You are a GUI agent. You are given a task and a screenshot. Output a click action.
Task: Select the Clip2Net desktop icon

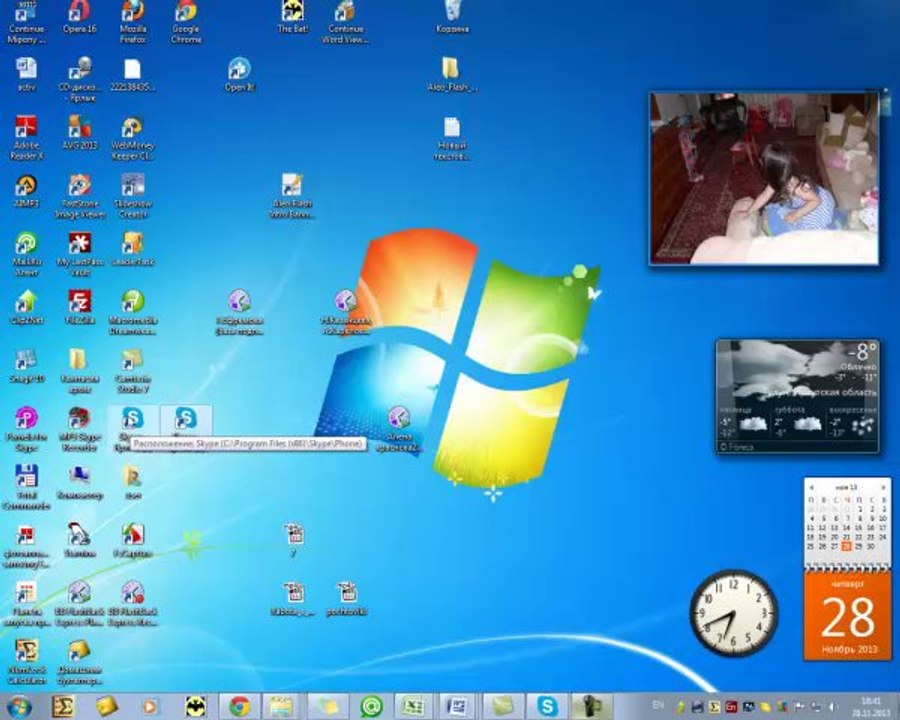point(26,307)
